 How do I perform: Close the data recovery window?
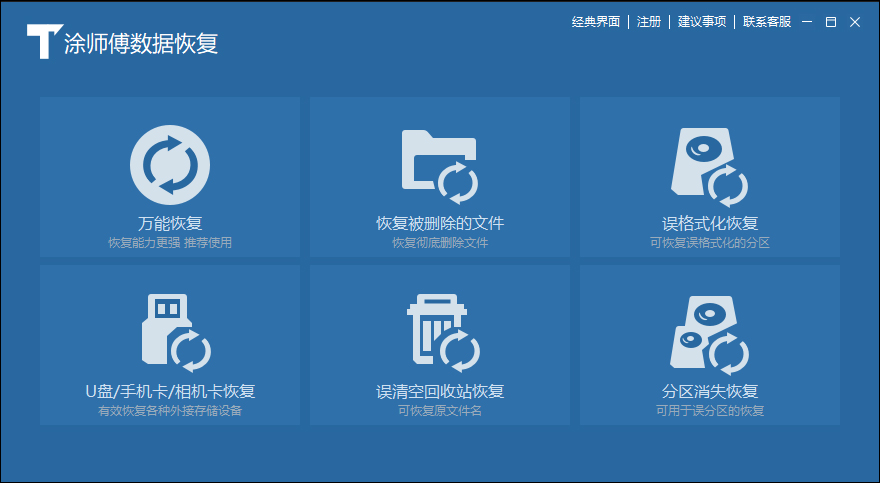pyautogui.click(x=855, y=22)
